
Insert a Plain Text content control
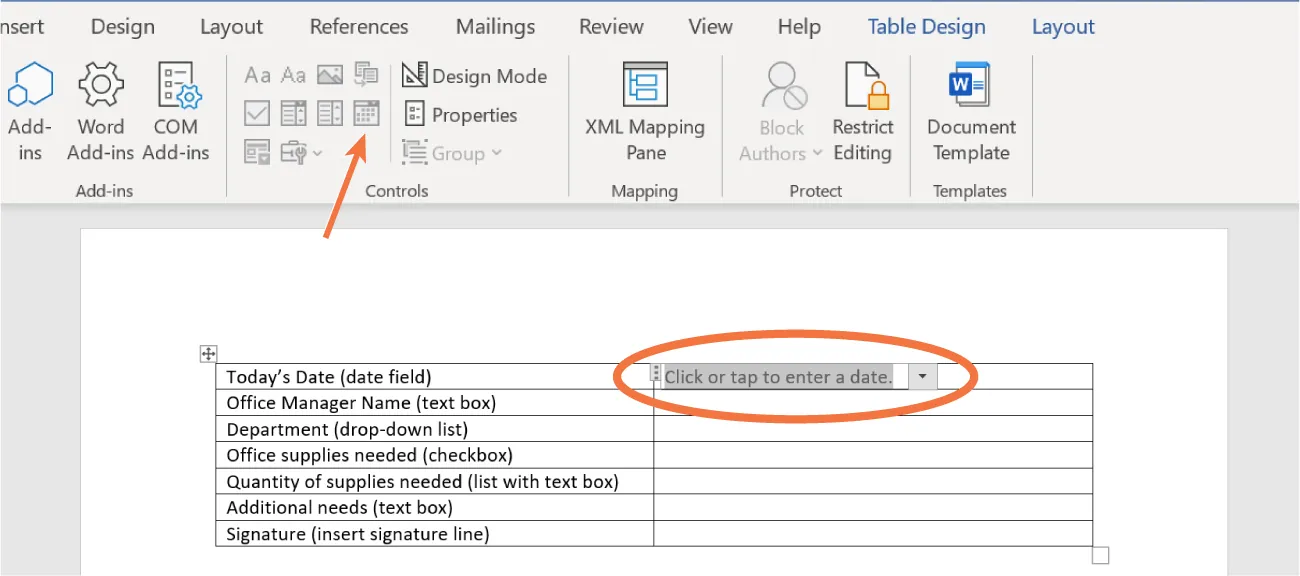(x=293, y=74)
